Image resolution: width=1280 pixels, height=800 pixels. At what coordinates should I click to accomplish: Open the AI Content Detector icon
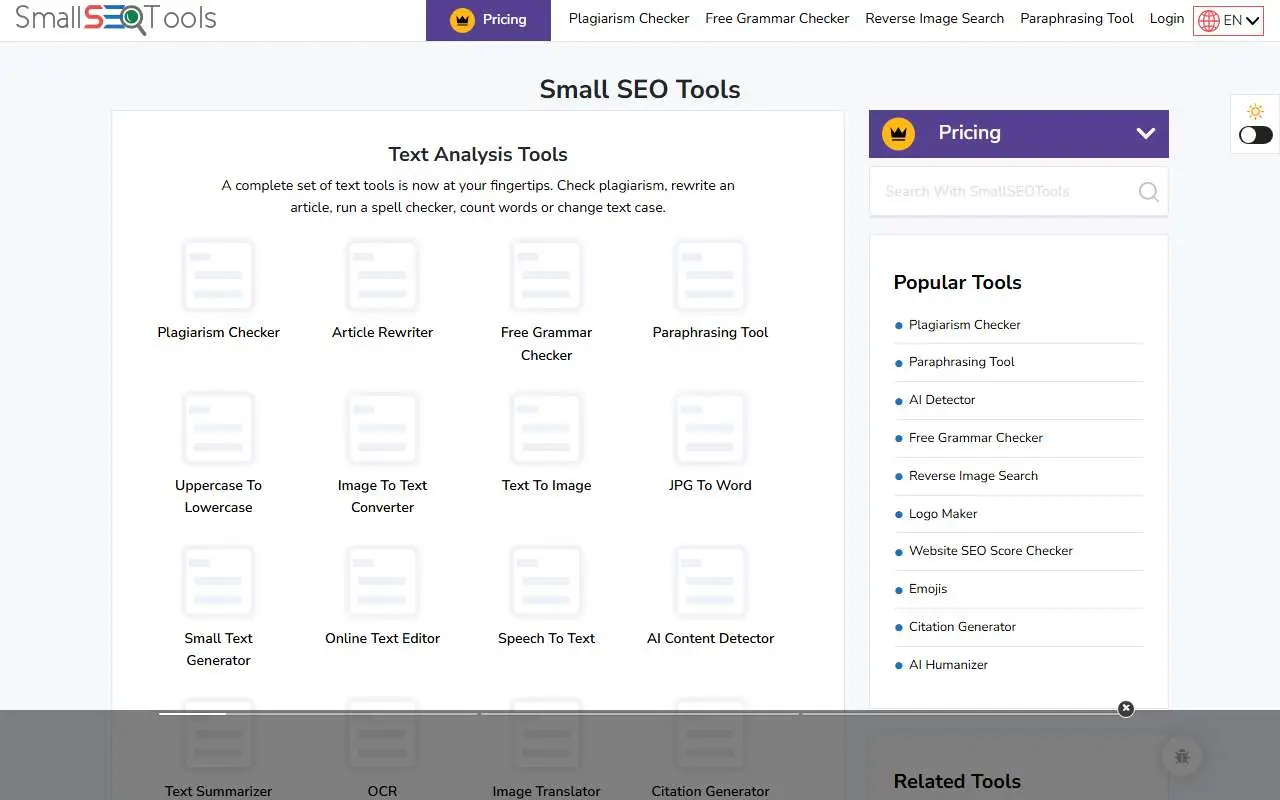pos(710,581)
